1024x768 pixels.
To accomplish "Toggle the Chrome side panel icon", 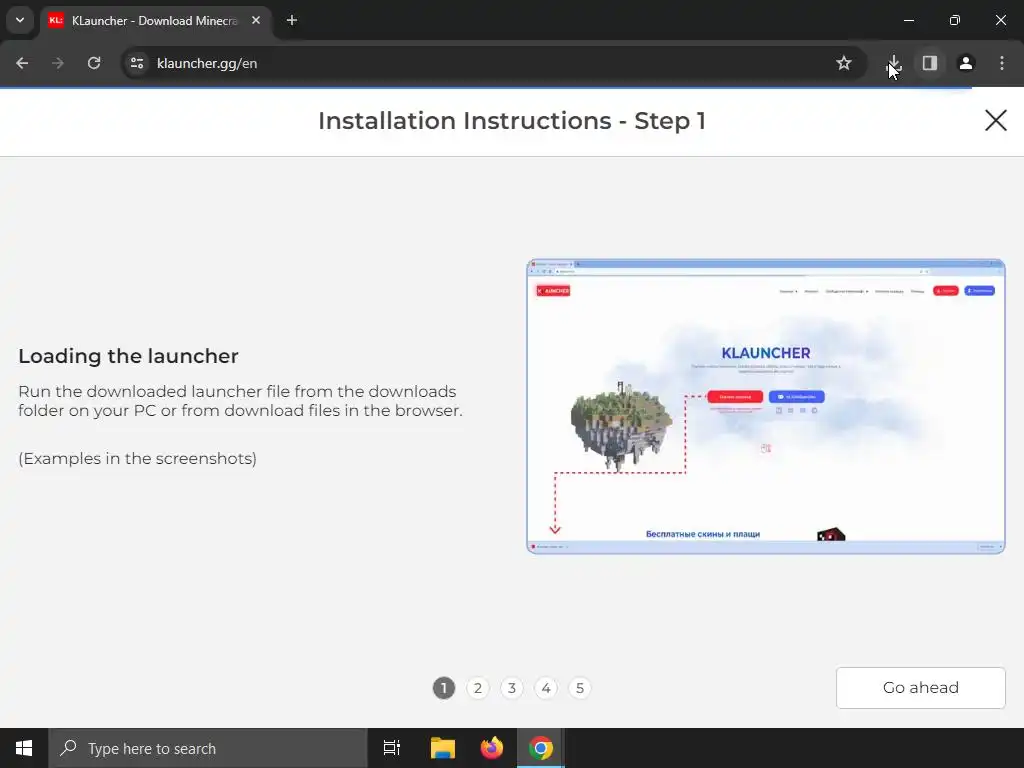I will (x=930, y=63).
